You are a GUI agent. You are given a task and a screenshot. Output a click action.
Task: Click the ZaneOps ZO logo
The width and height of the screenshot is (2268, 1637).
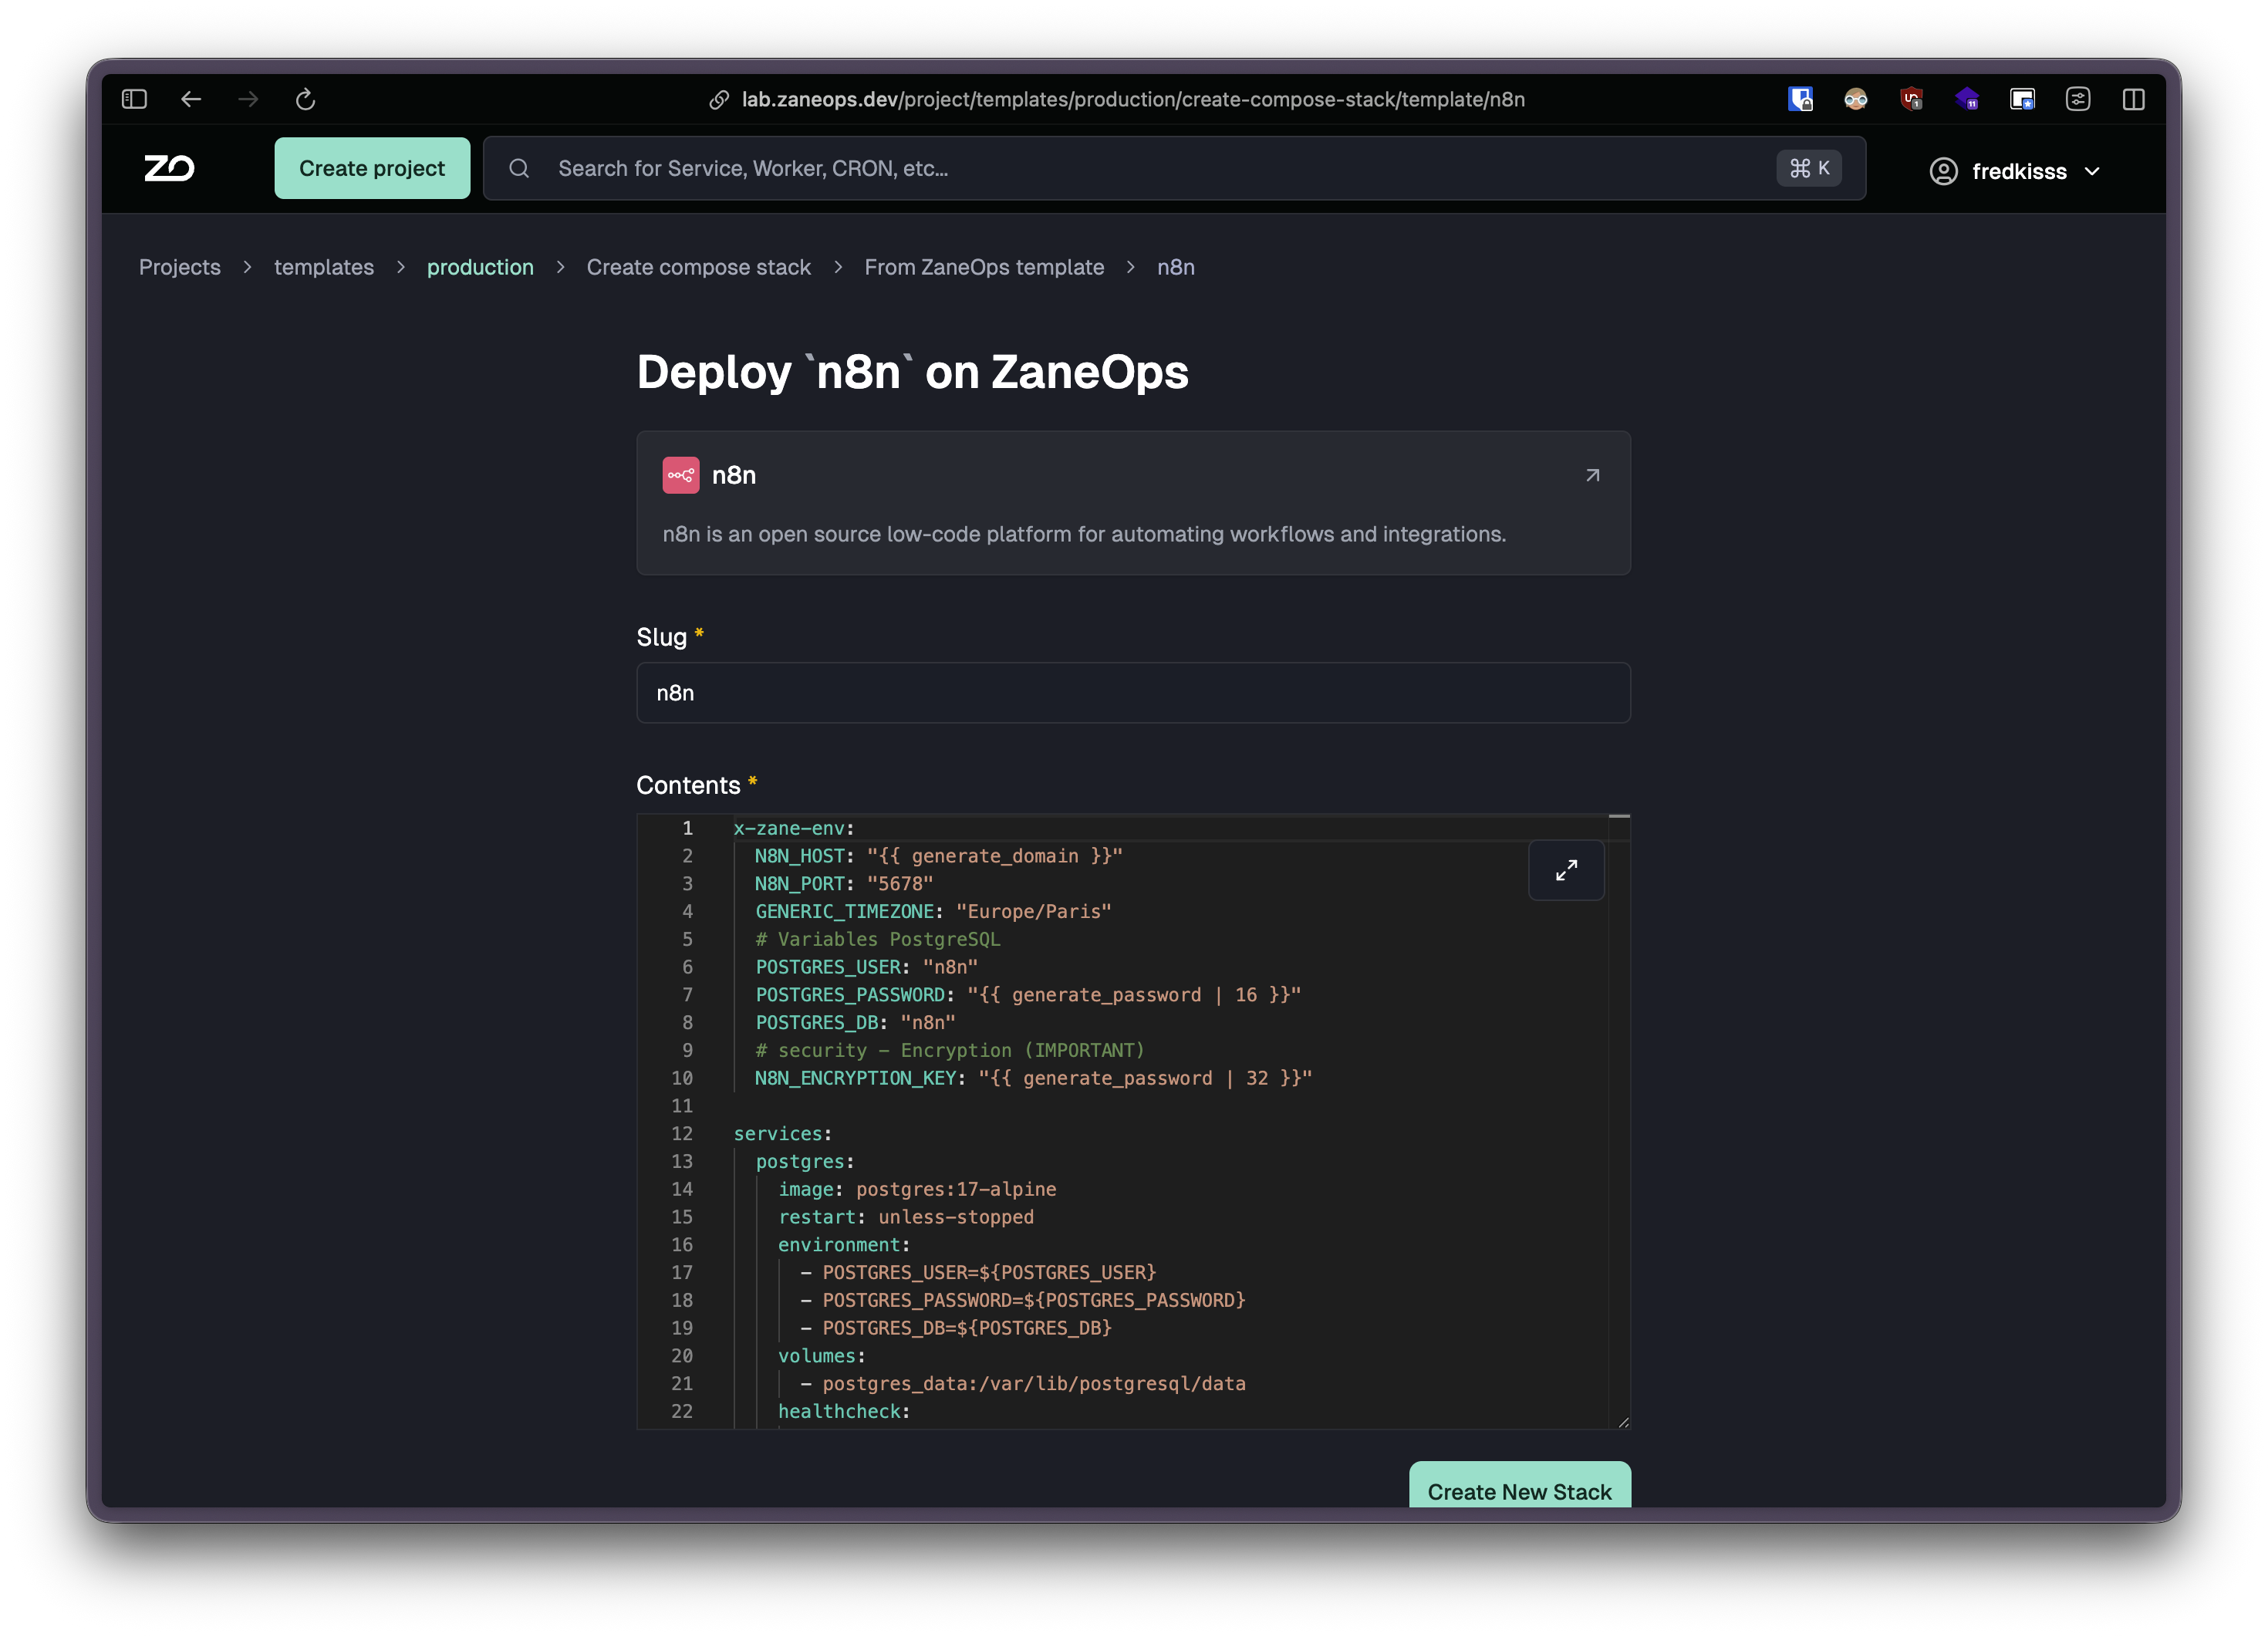click(169, 168)
